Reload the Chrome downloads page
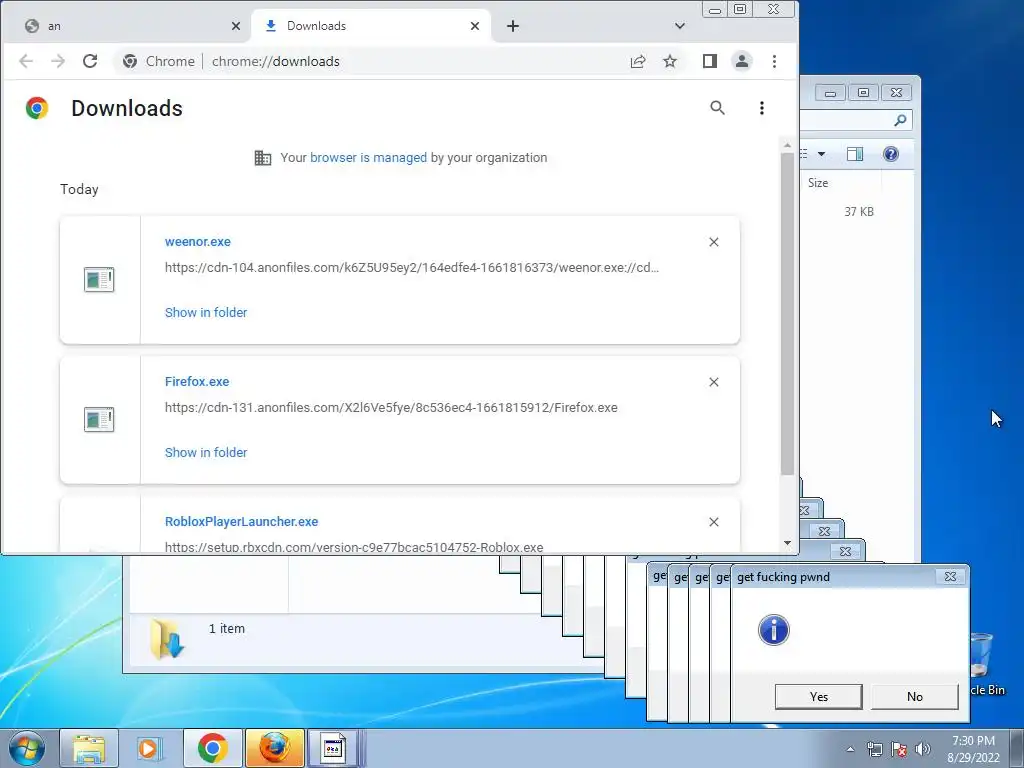The width and height of the screenshot is (1024, 768). 90,61
